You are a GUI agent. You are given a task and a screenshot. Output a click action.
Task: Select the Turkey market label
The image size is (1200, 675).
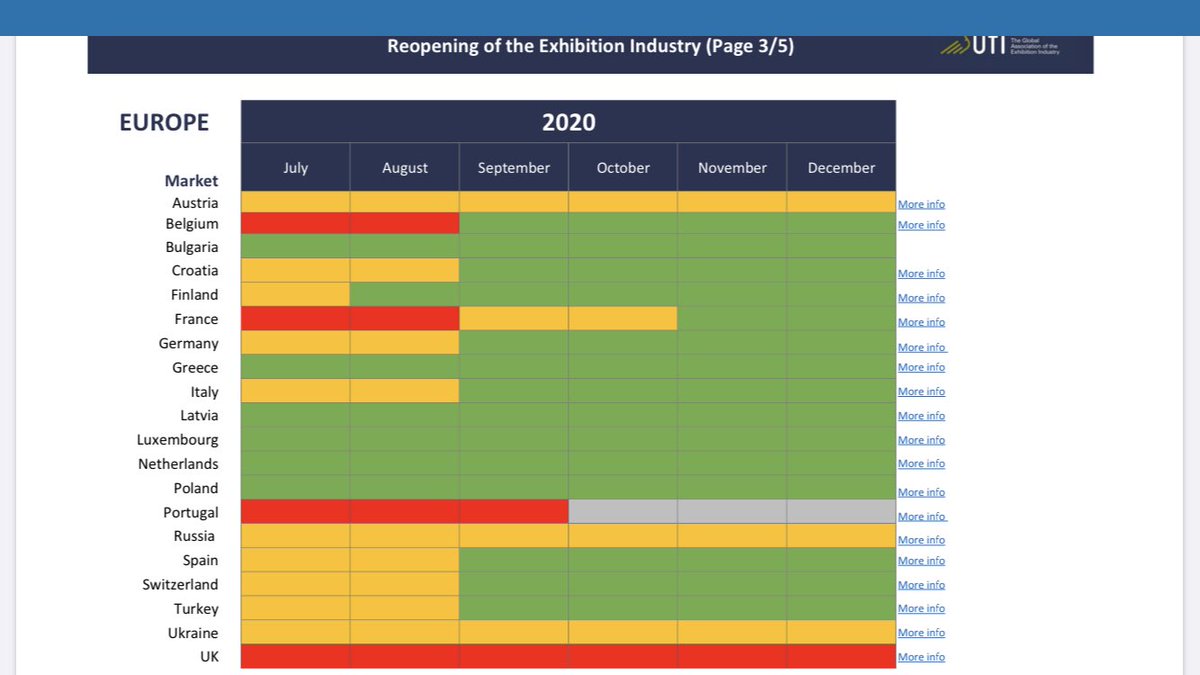[x=195, y=609]
